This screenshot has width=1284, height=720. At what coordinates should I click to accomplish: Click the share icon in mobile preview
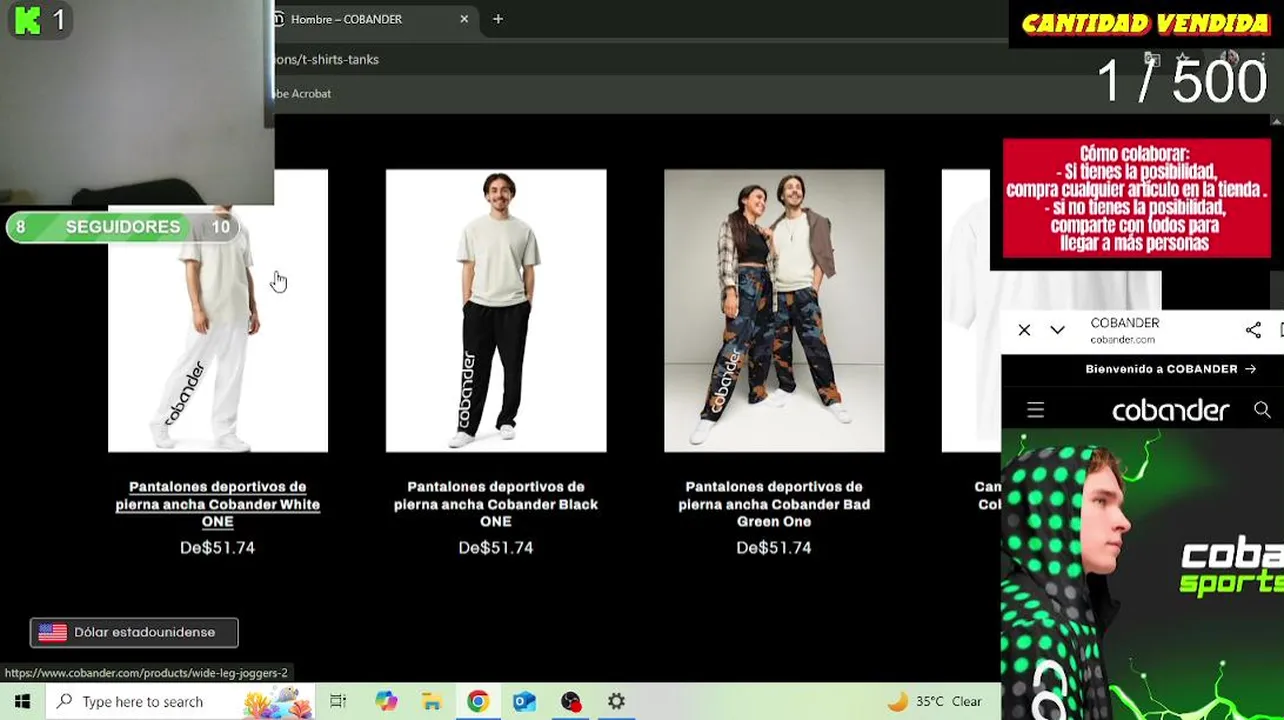tap(1253, 330)
